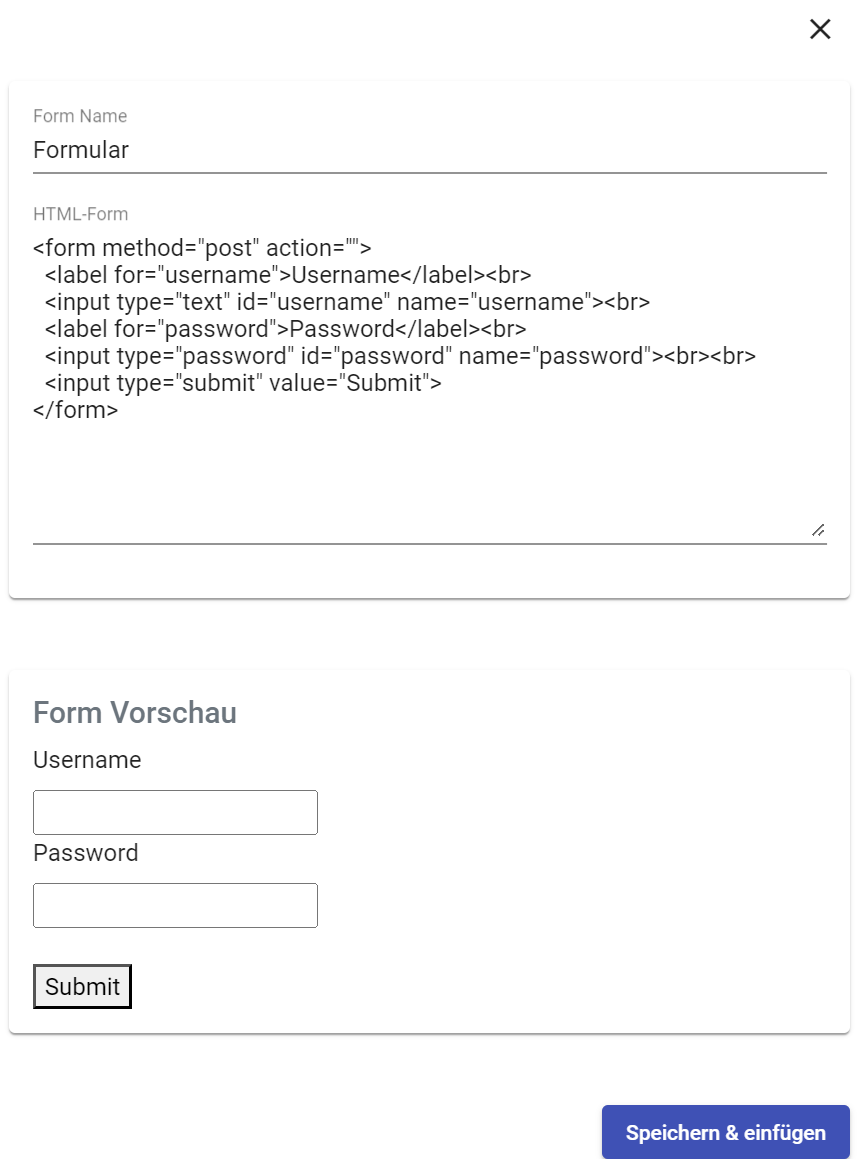The height and width of the screenshot is (1173, 858).
Task: Click the HTML-Form field label
Action: point(80,213)
